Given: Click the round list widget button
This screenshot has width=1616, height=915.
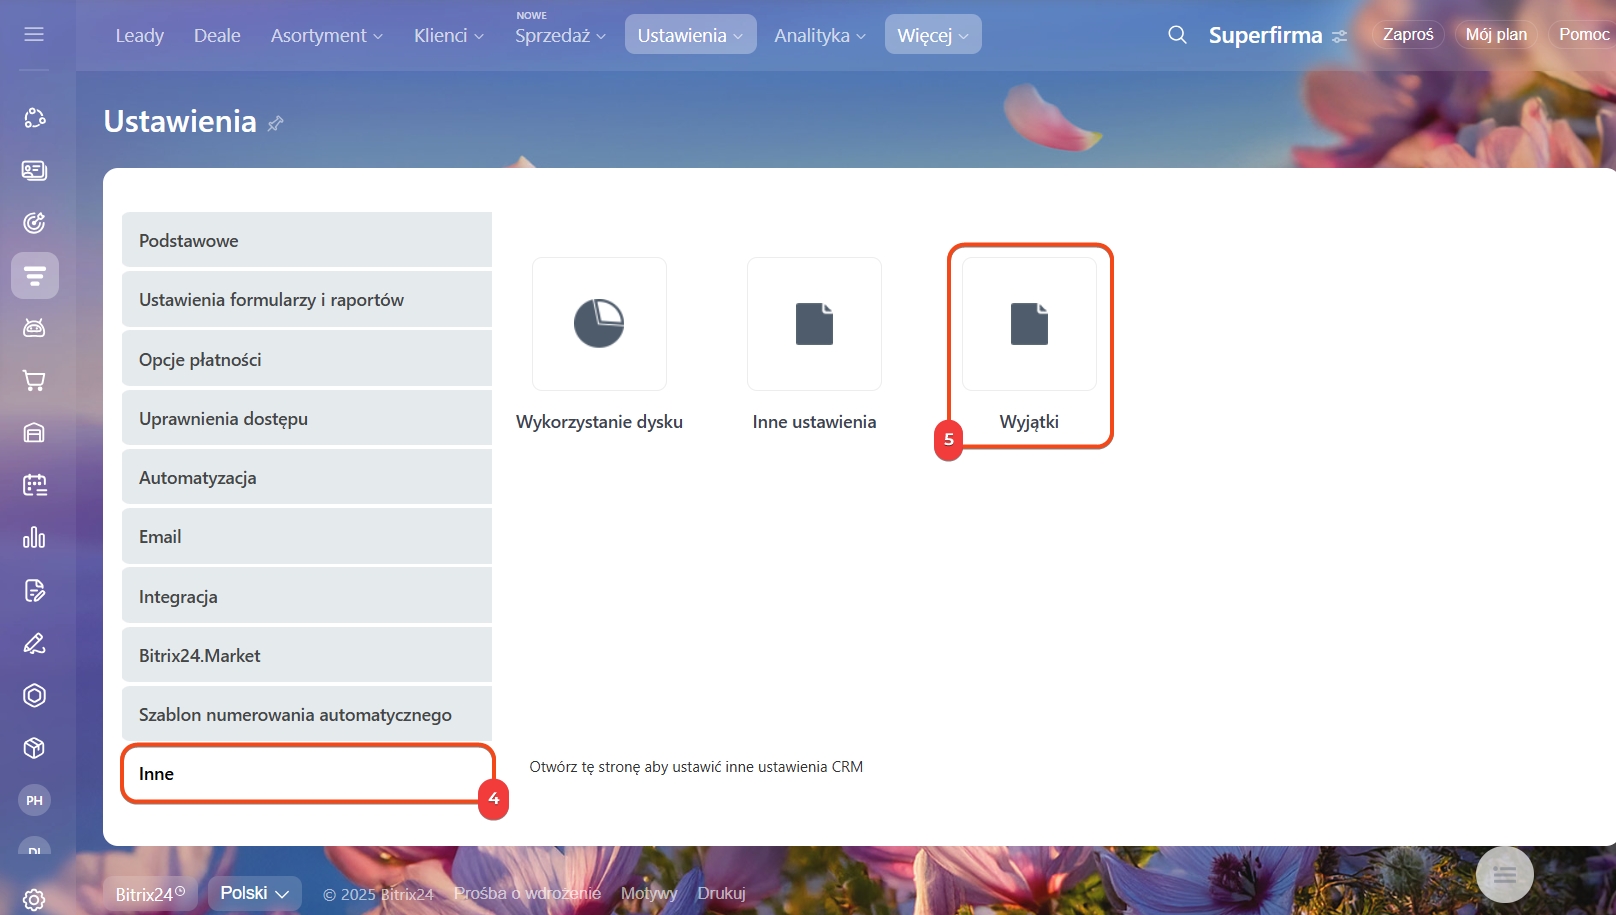Looking at the screenshot, I should [1504, 875].
